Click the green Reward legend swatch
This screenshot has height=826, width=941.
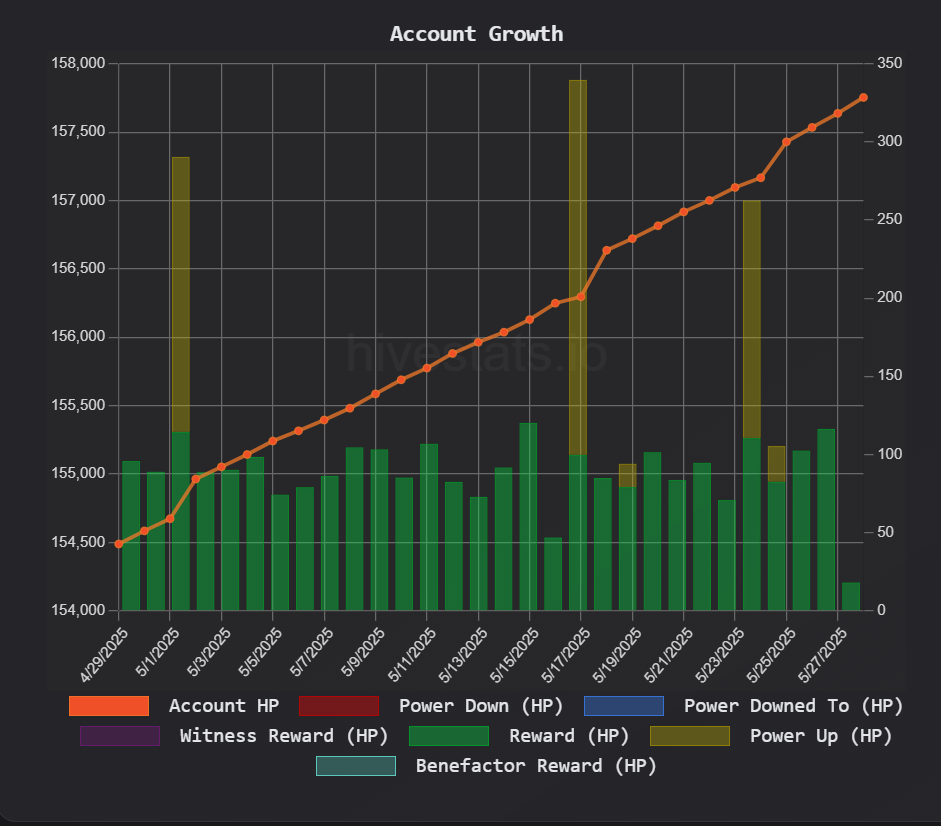tap(449, 736)
